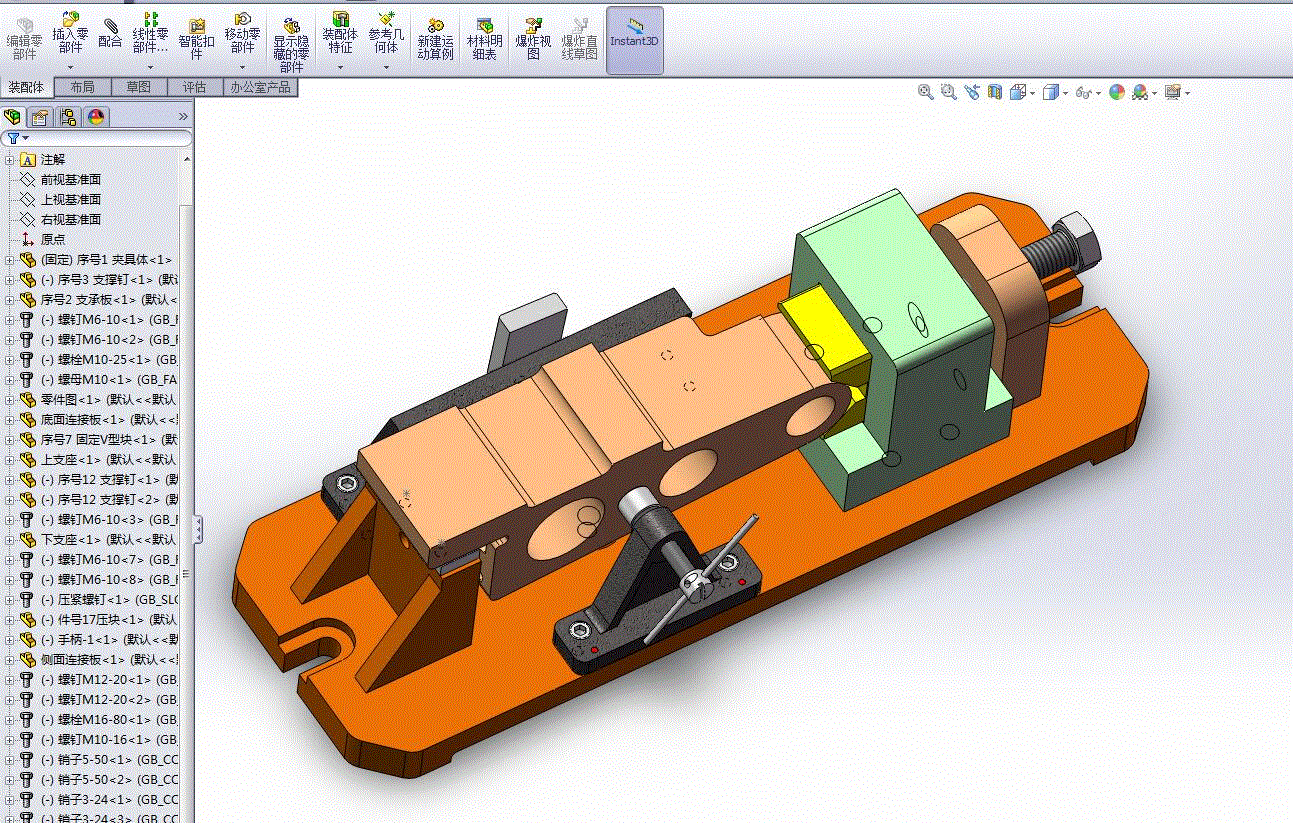1293x823 pixels.
Task: Switch to the 办公室产品 tab
Action: [x=261, y=87]
